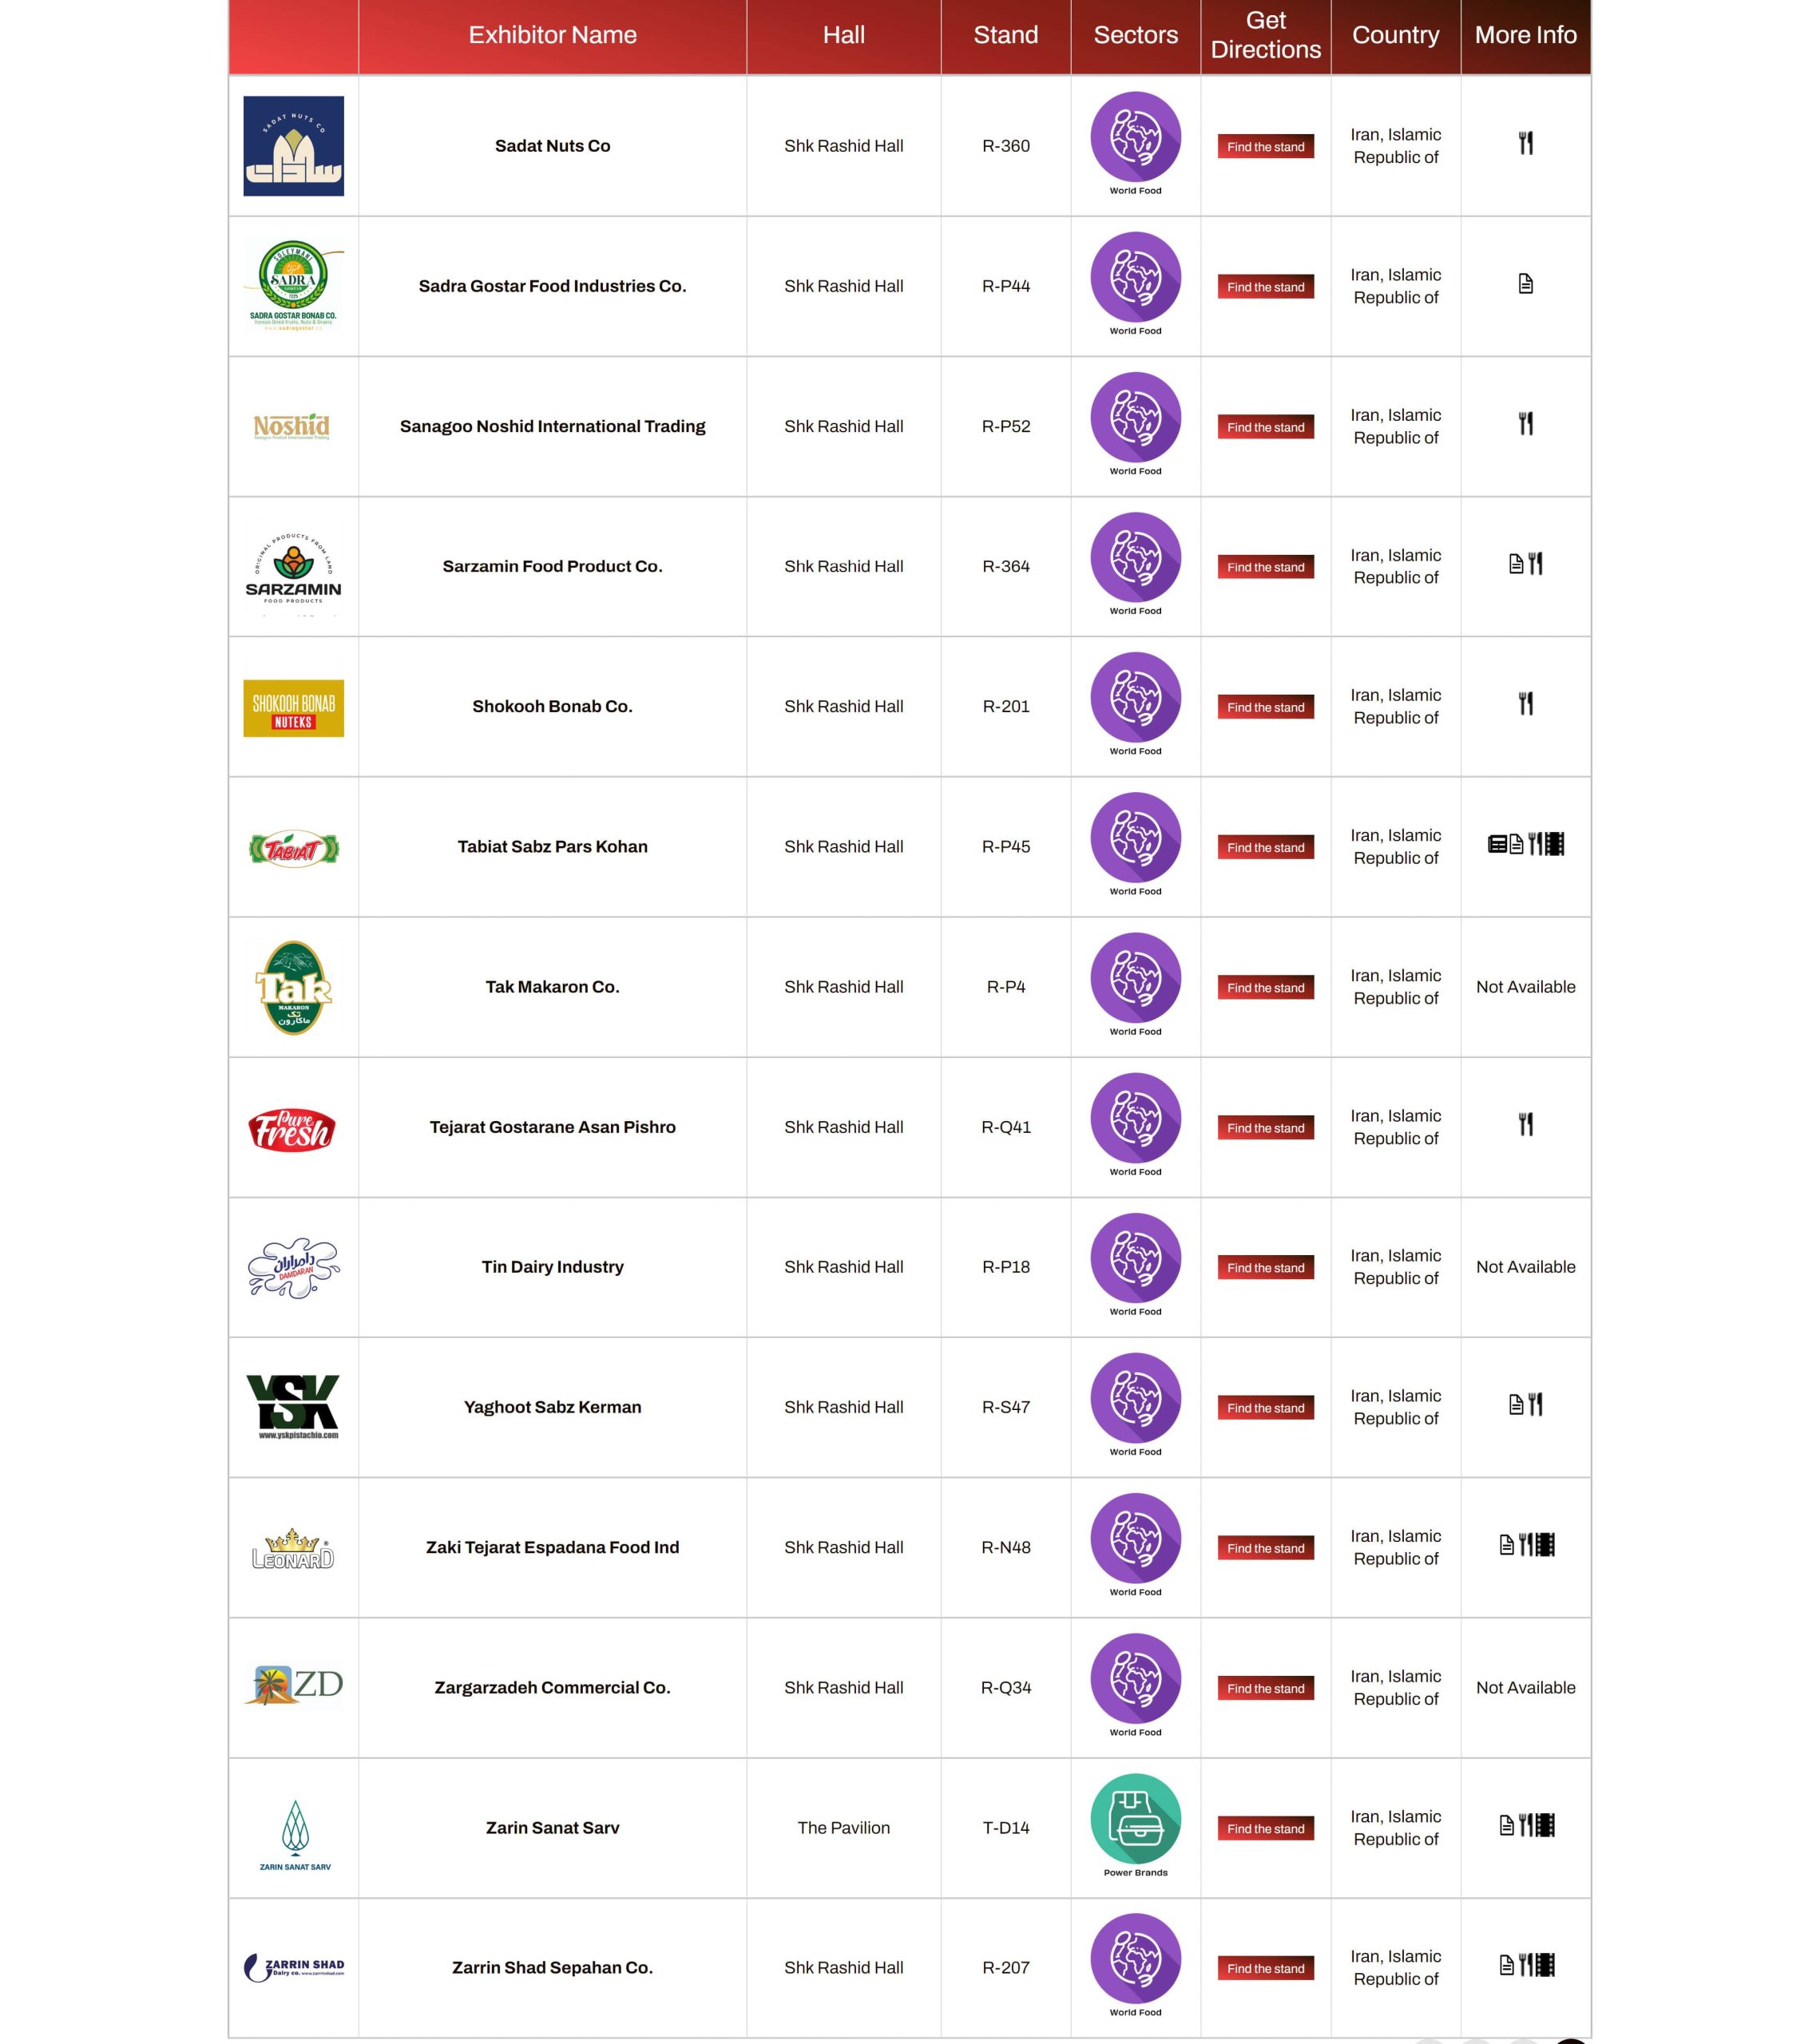The width and height of the screenshot is (1820, 2044).
Task: Open the document icon for Yaghoot Sabz Kerman
Action: tap(1516, 1404)
